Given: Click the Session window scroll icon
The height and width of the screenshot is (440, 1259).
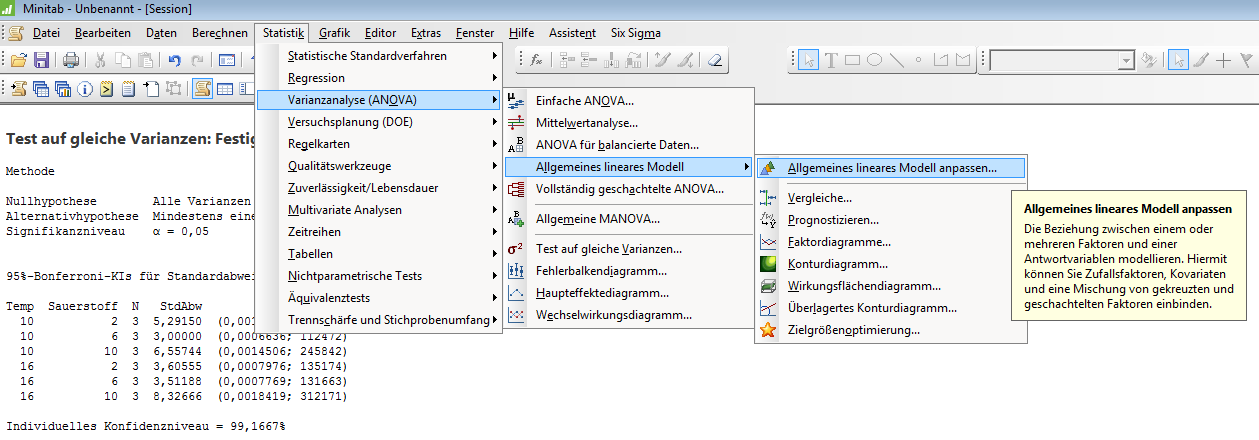Looking at the screenshot, I should pos(19,88).
